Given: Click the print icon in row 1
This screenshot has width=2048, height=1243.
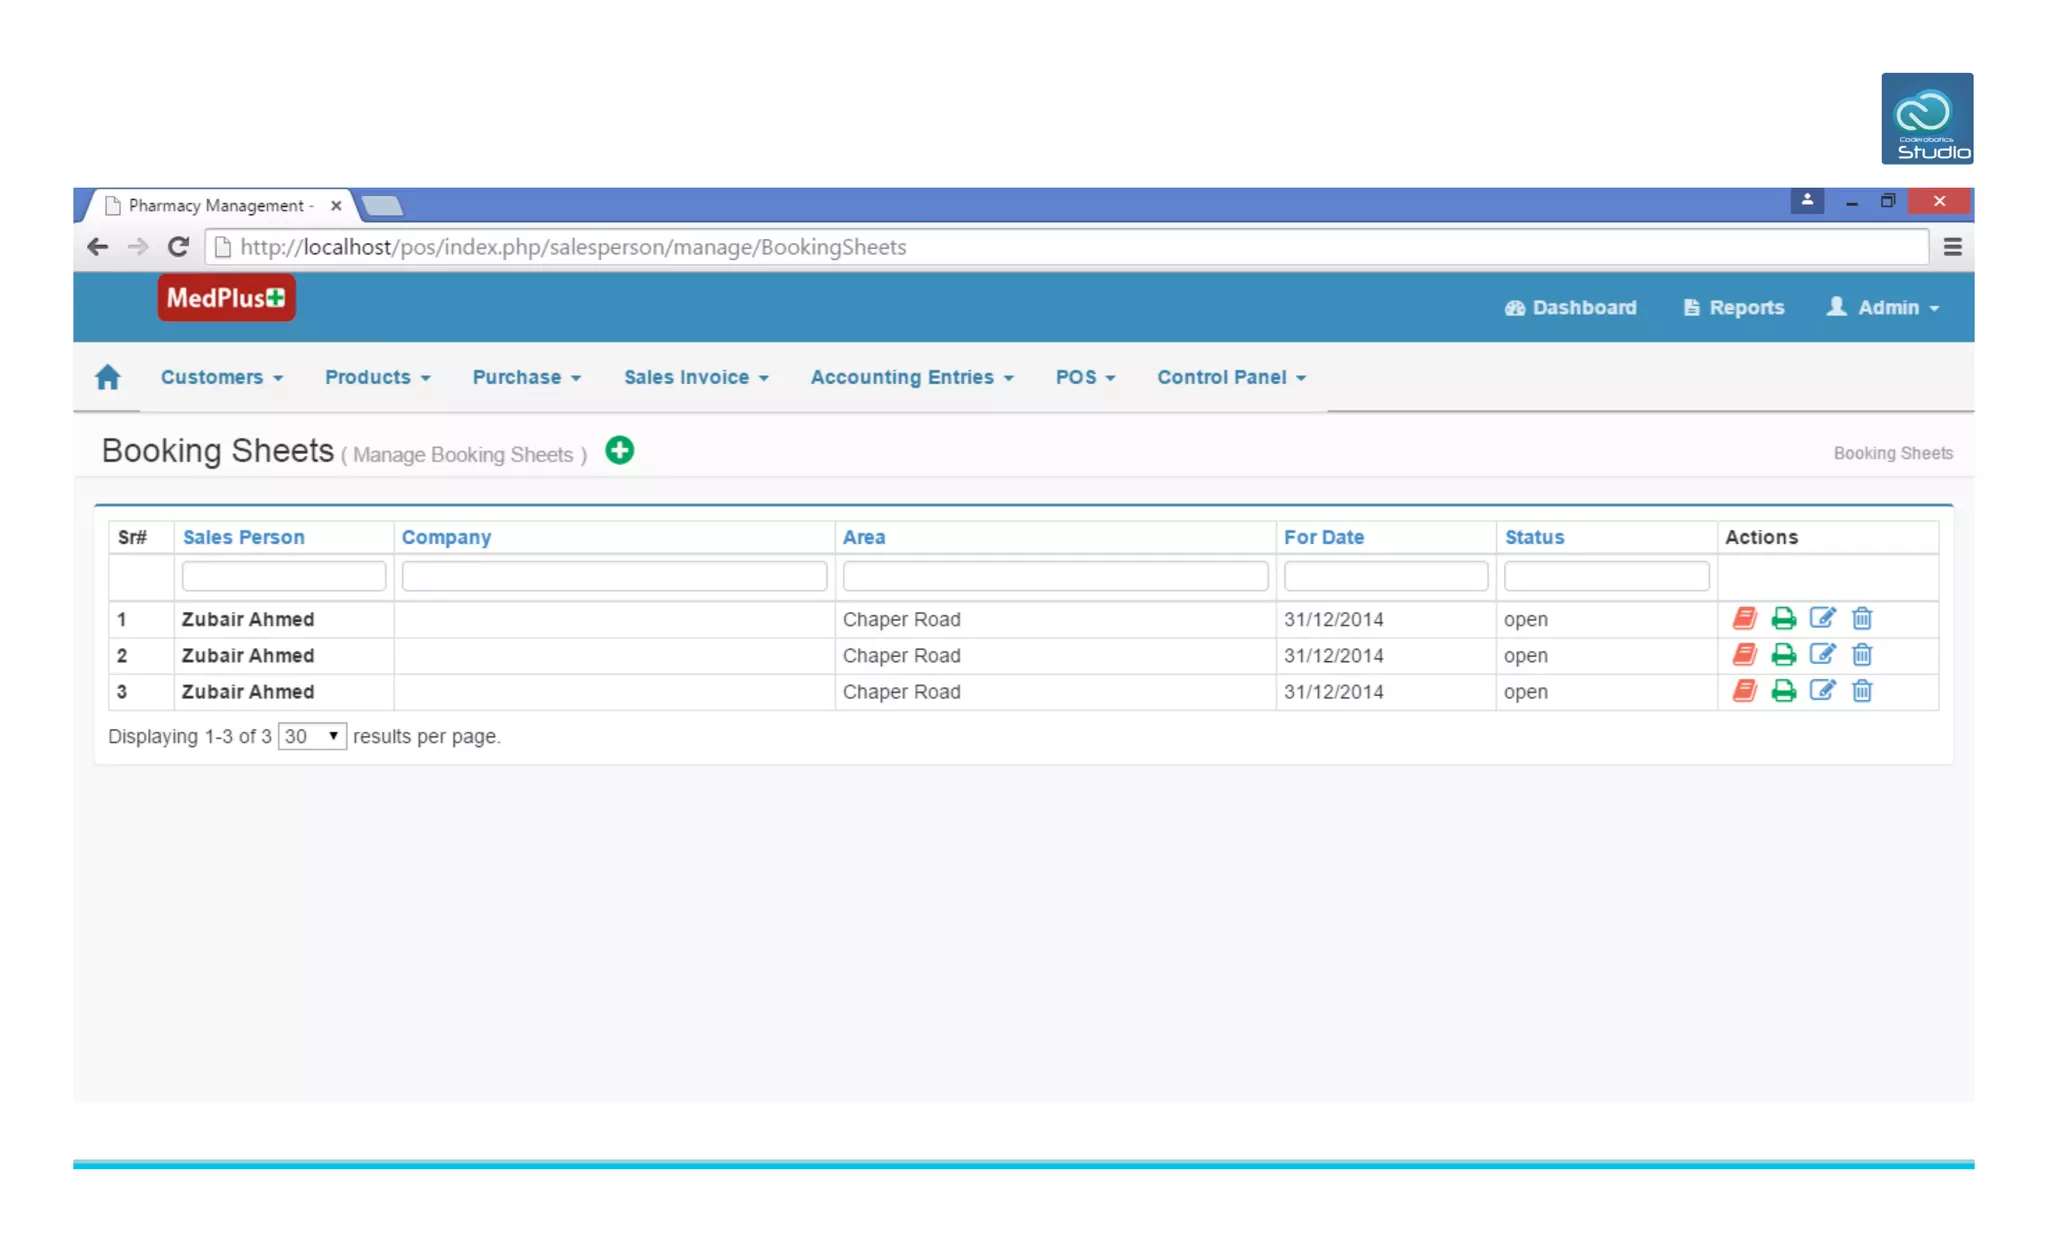Looking at the screenshot, I should point(1783,619).
